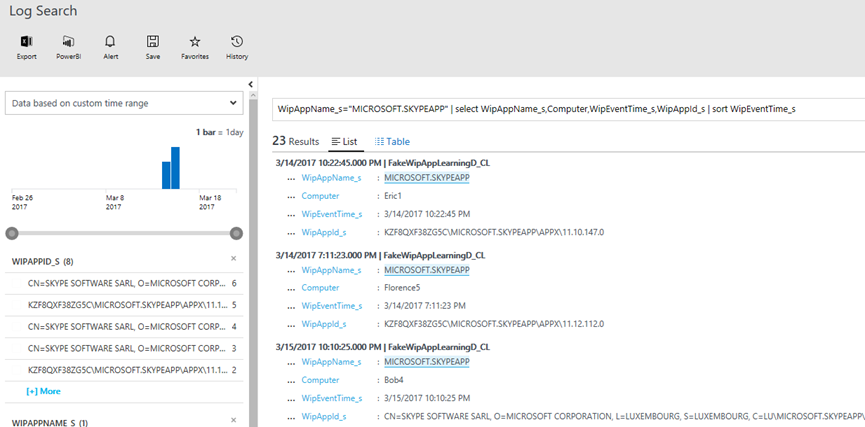Image resolution: width=865 pixels, height=427 pixels.
Task: Click the Export icon in toolbar
Action: pos(26,42)
